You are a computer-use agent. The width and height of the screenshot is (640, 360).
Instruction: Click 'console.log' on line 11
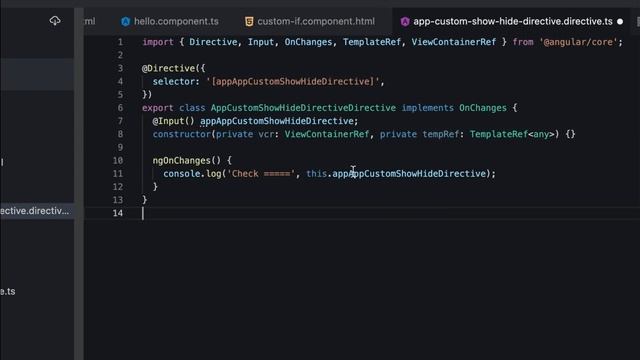[x=192, y=174]
